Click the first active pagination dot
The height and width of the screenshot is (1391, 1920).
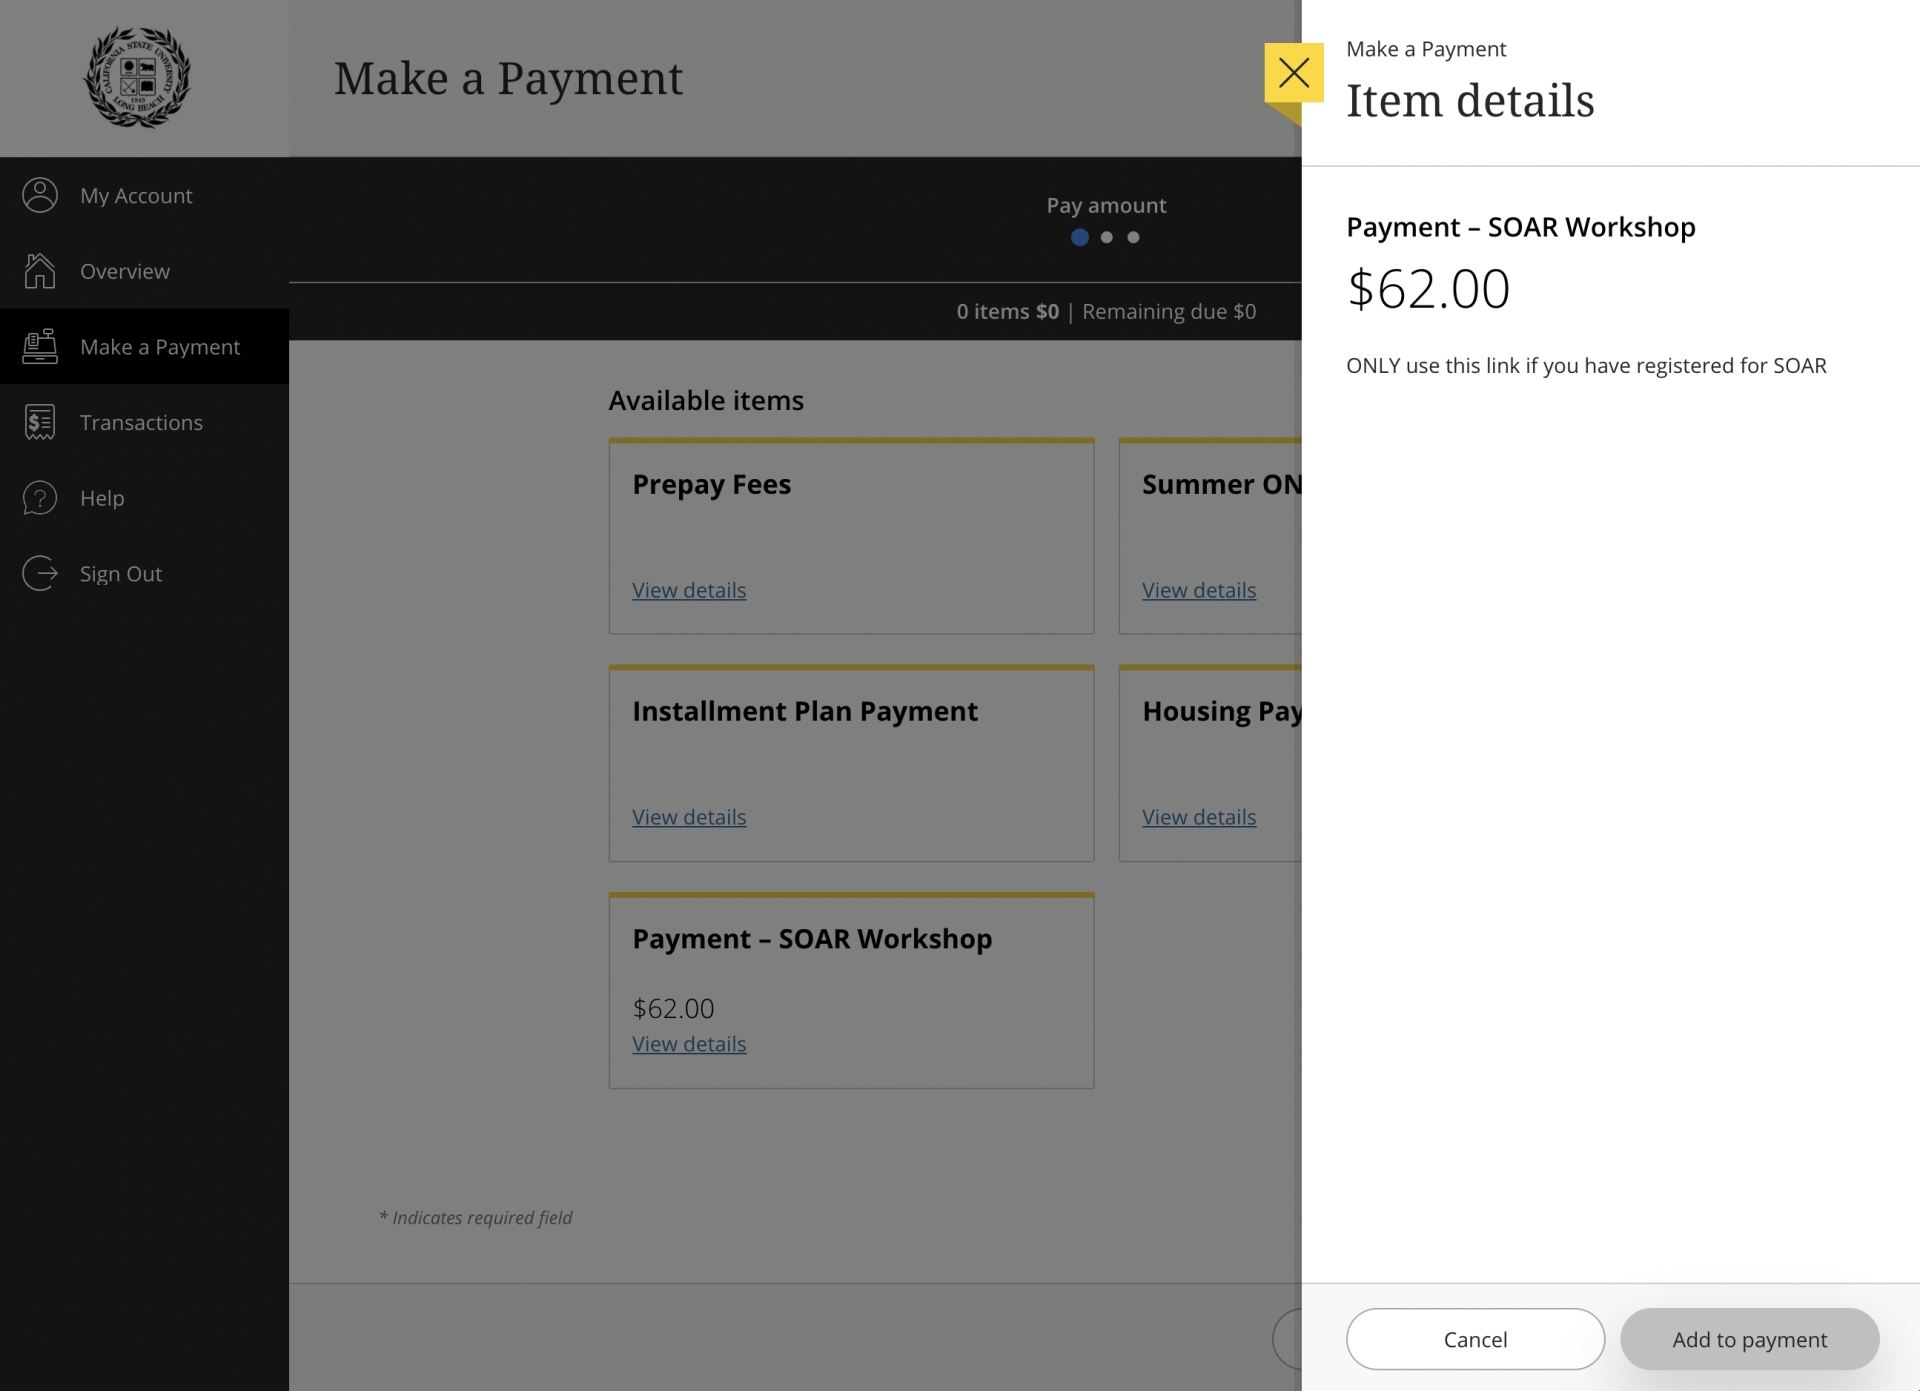click(x=1079, y=237)
